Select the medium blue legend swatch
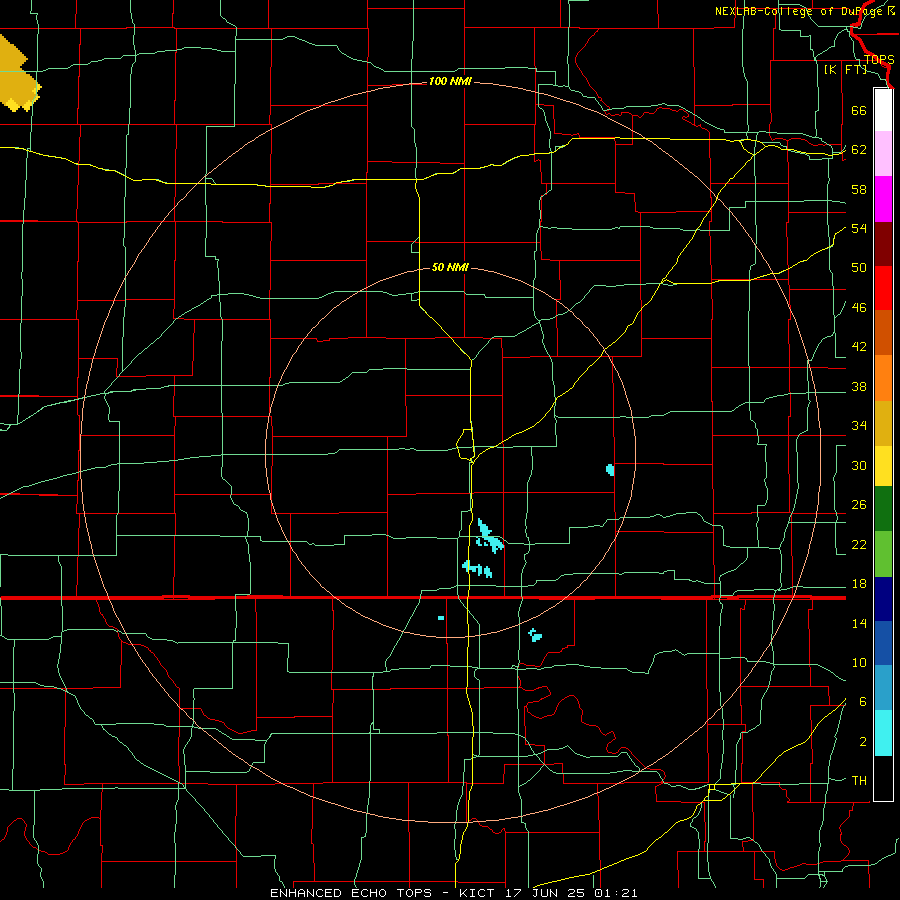The image size is (900, 900). [883, 643]
